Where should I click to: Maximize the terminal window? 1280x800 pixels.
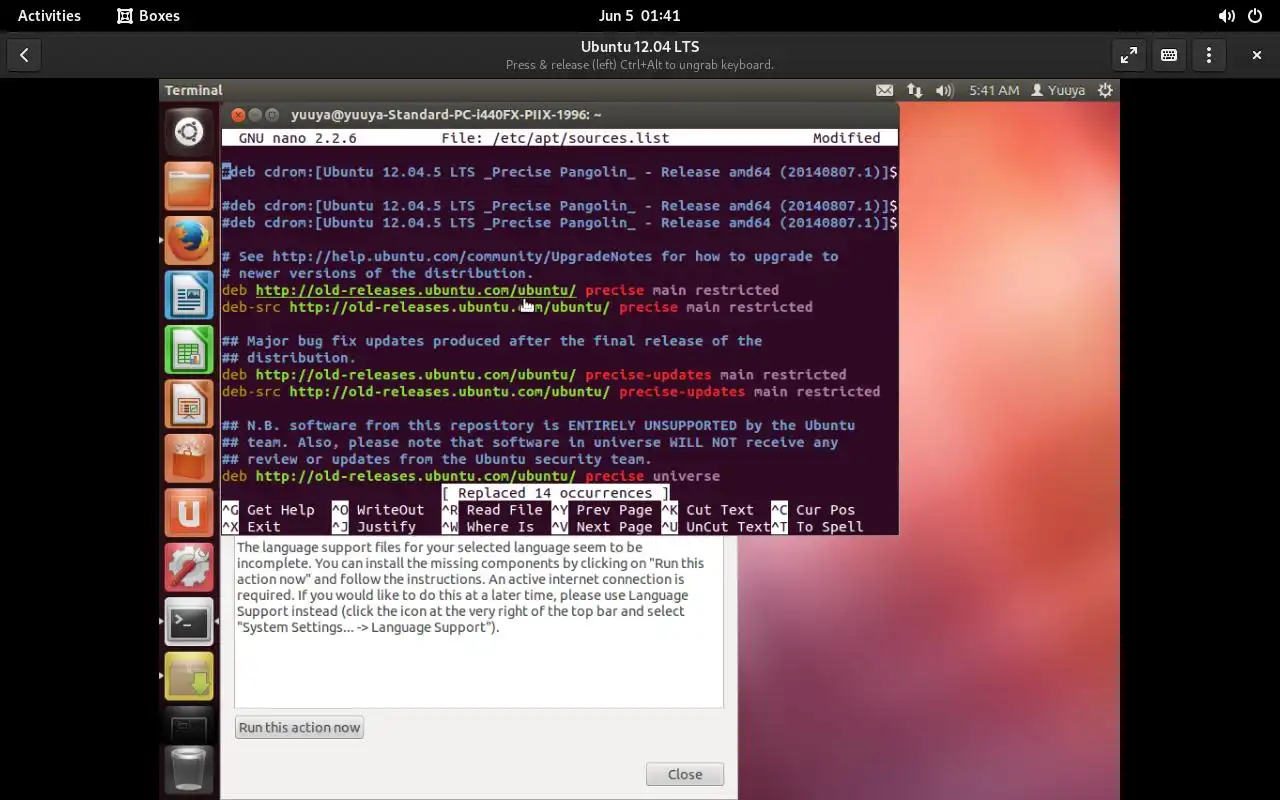click(272, 115)
